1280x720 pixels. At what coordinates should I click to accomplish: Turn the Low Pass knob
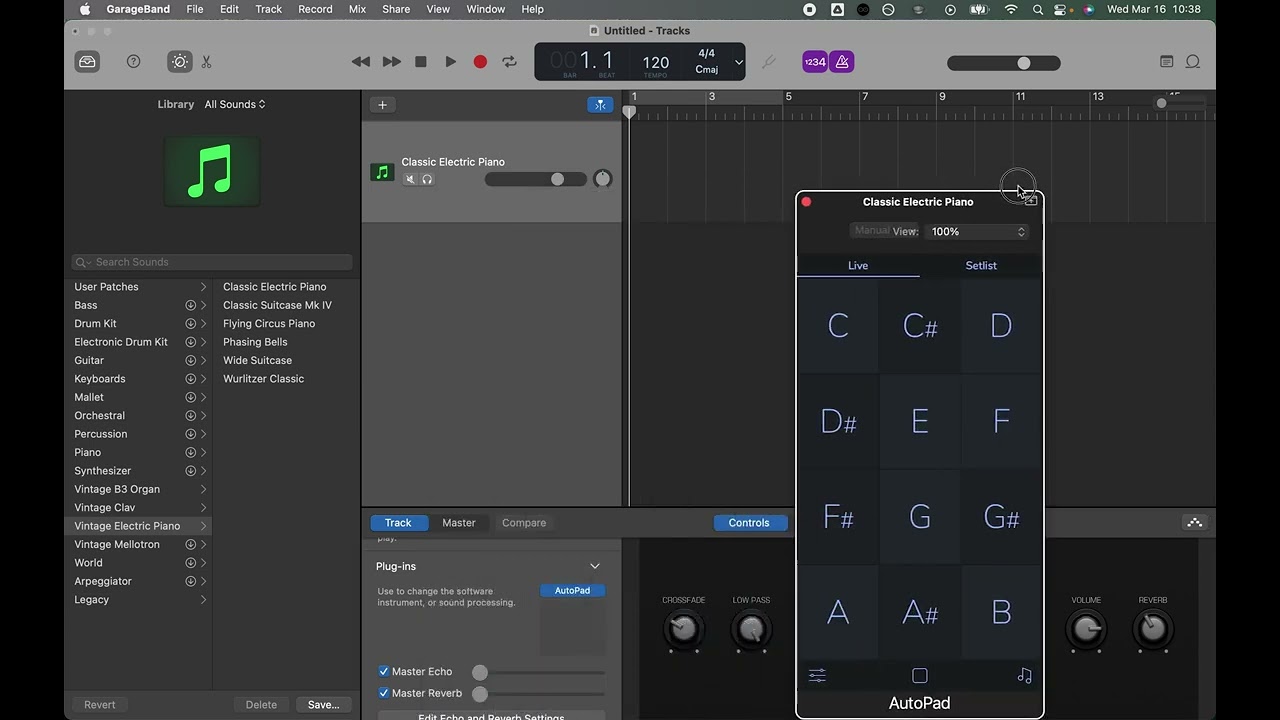pos(751,629)
